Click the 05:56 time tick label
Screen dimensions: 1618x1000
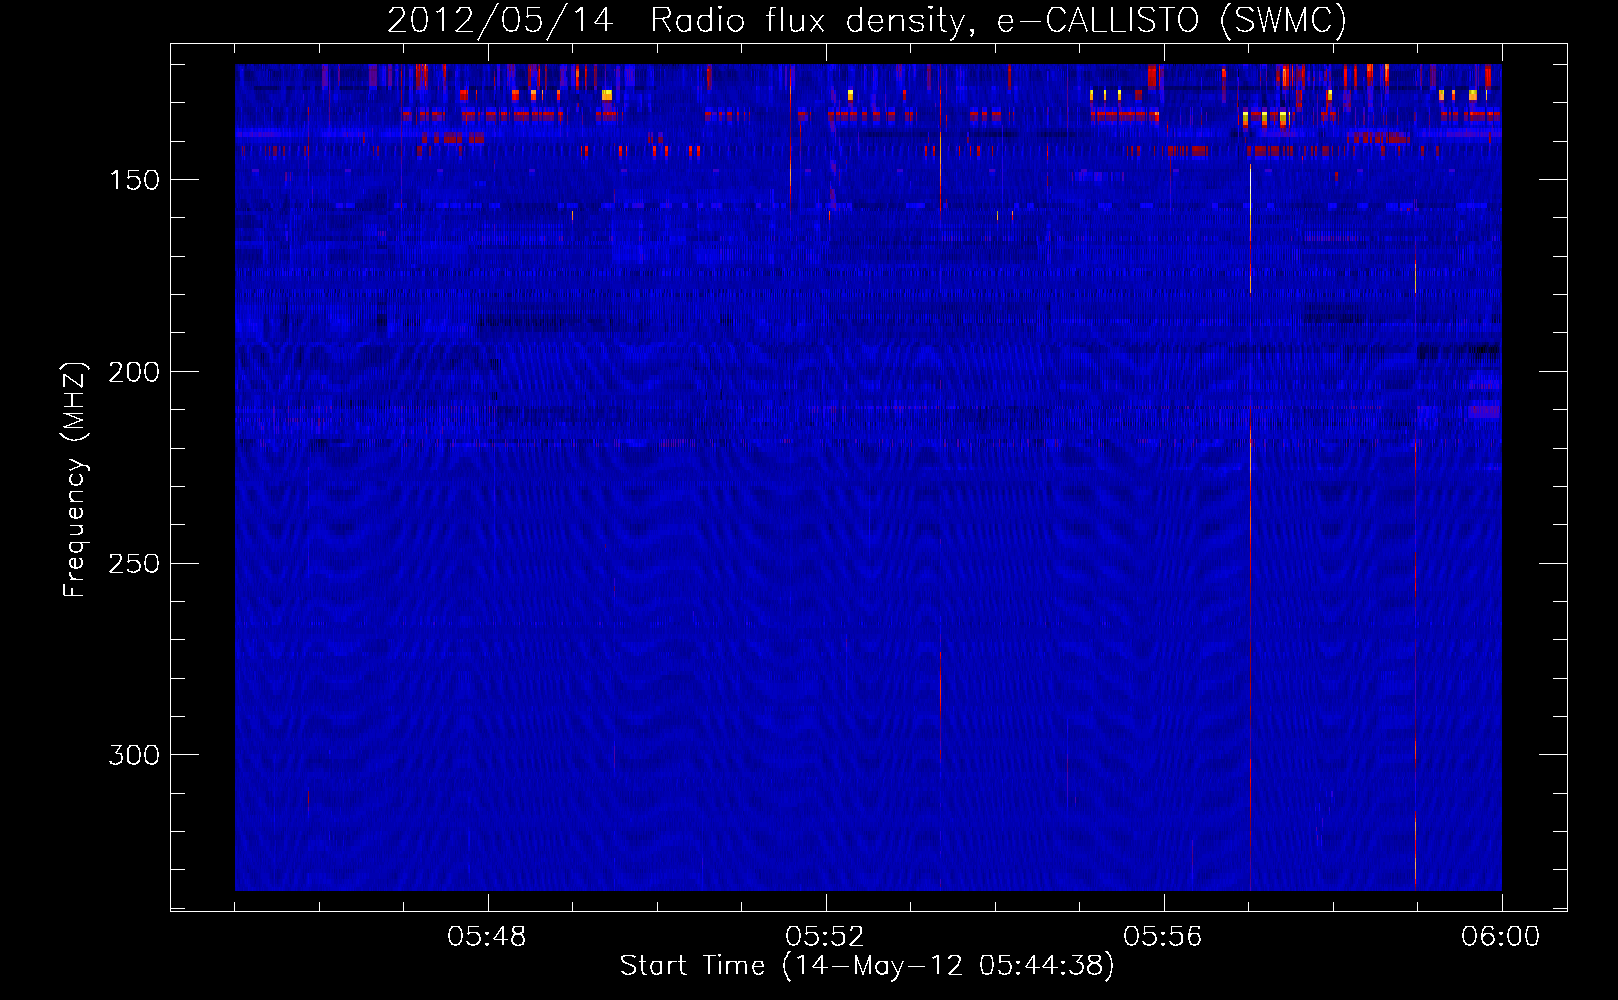pos(1163,937)
